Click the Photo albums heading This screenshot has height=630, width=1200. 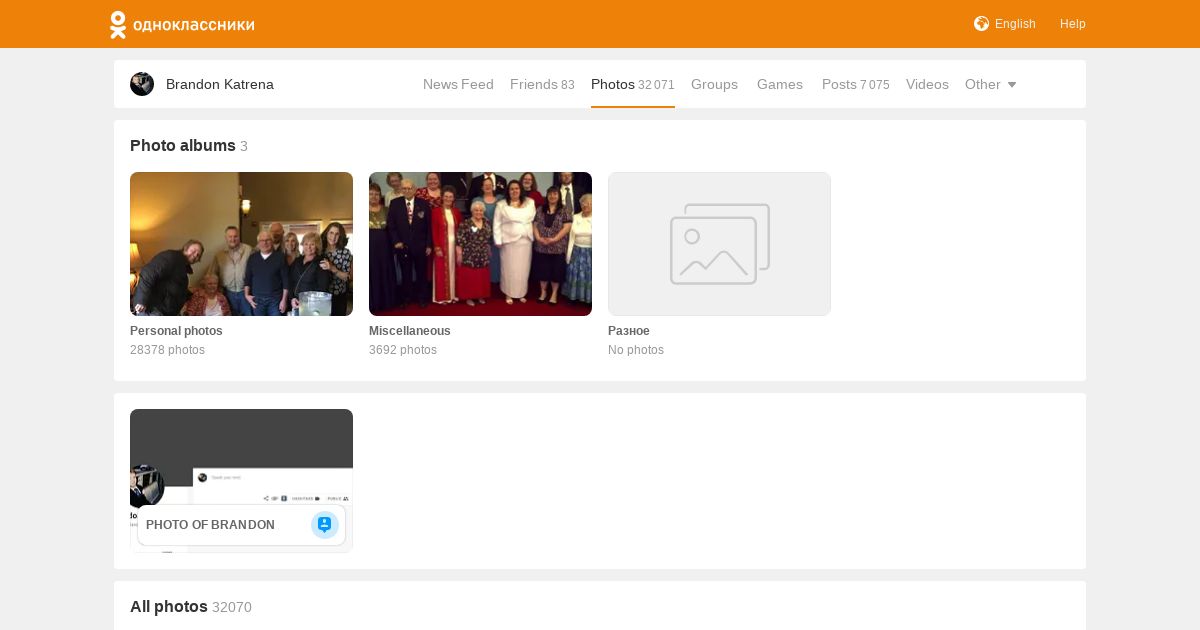[183, 146]
